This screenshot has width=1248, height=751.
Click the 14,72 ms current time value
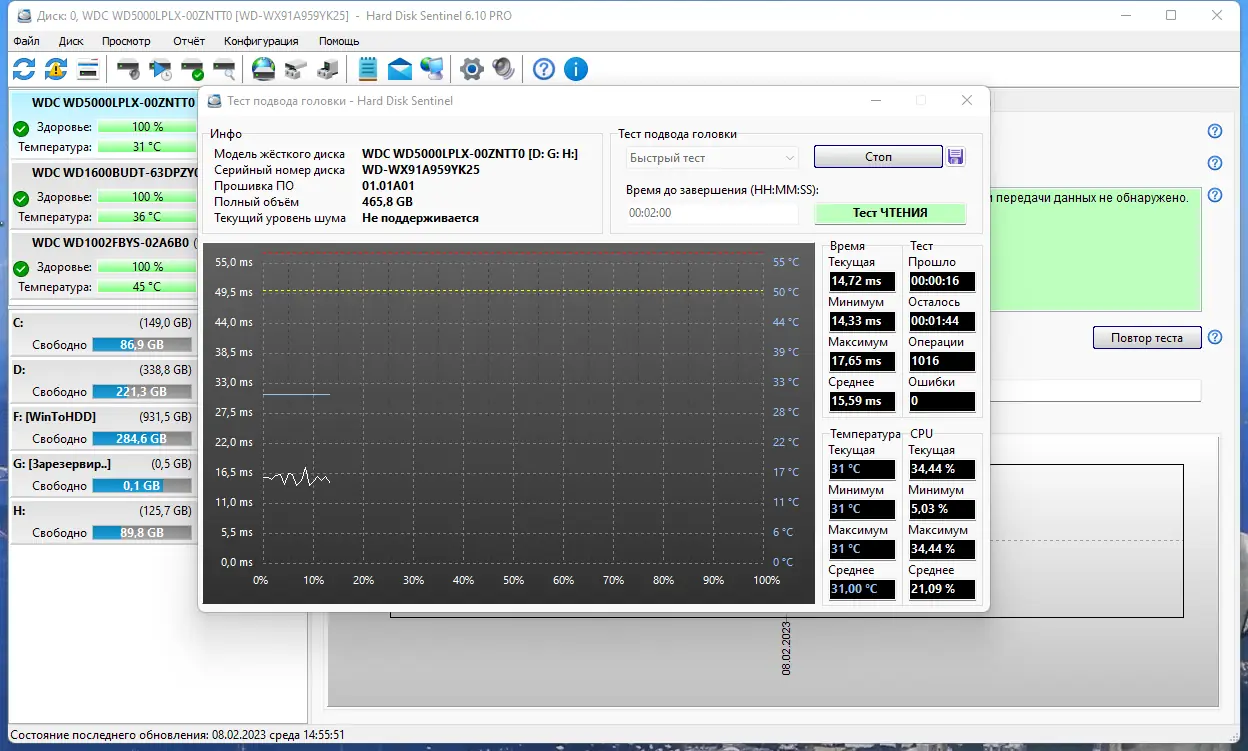tap(861, 281)
